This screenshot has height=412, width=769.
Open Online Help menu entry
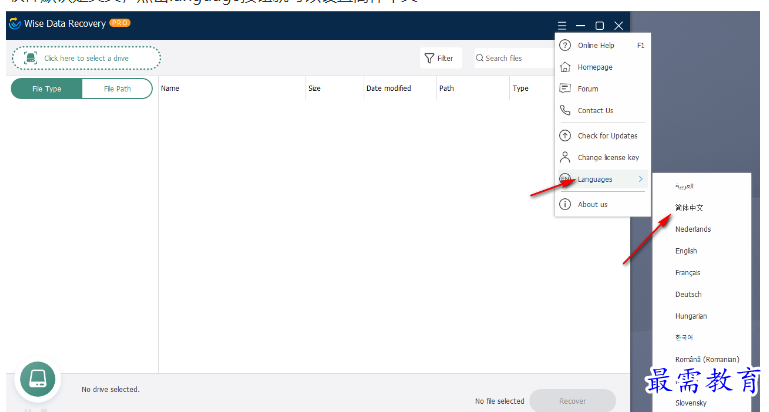coord(602,45)
